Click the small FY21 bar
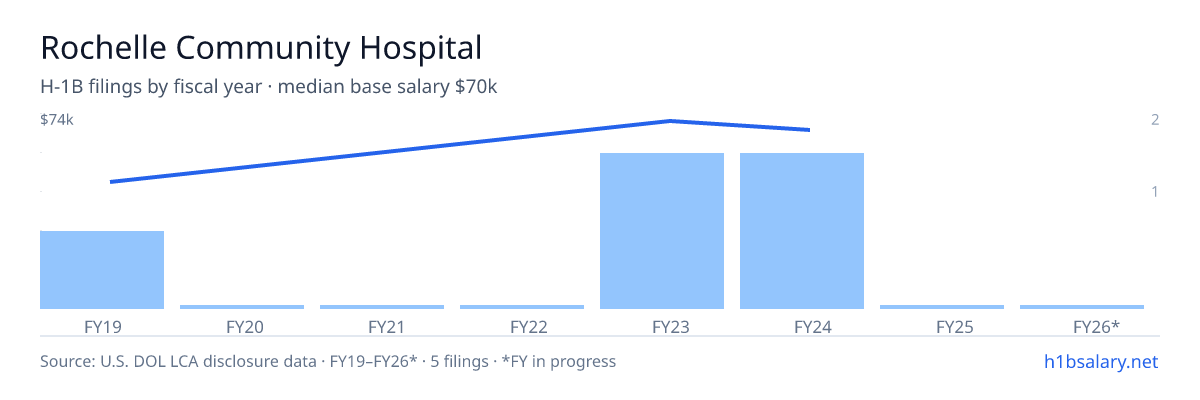The width and height of the screenshot is (1200, 400). [x=382, y=307]
